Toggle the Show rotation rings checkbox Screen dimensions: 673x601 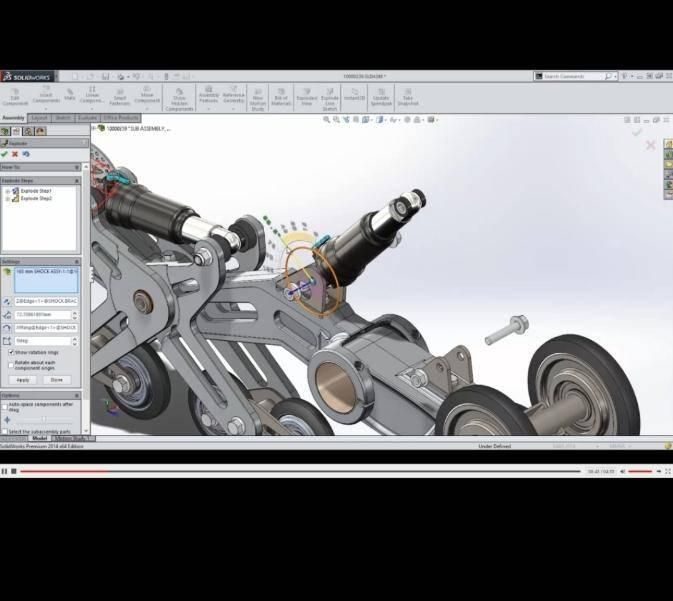click(11, 352)
